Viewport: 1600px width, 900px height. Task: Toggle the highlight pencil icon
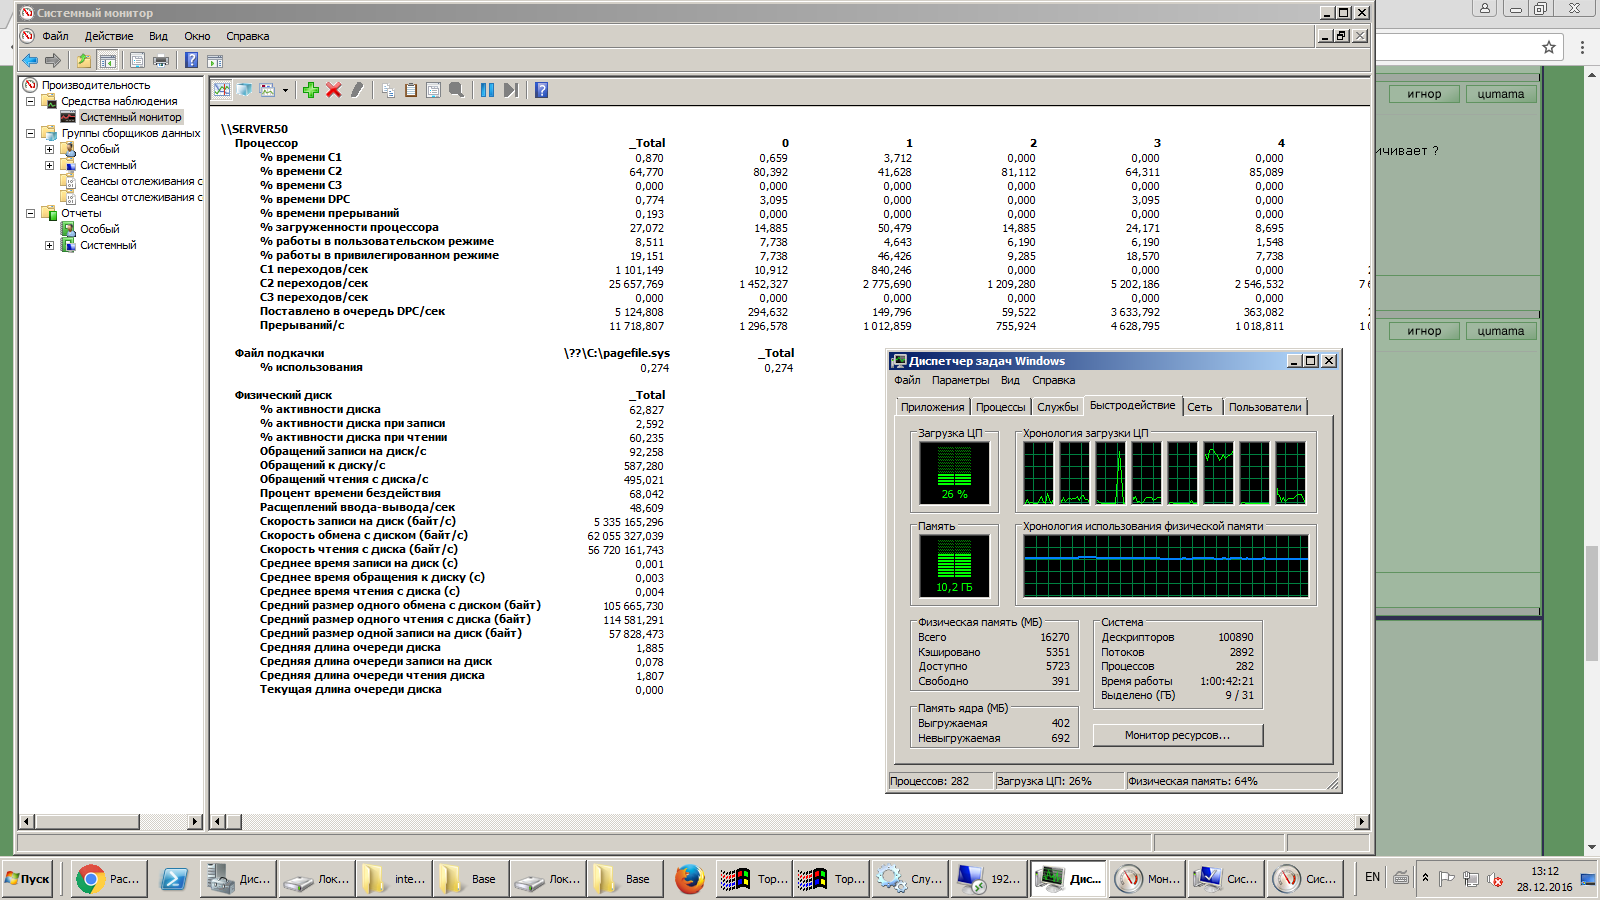click(357, 90)
